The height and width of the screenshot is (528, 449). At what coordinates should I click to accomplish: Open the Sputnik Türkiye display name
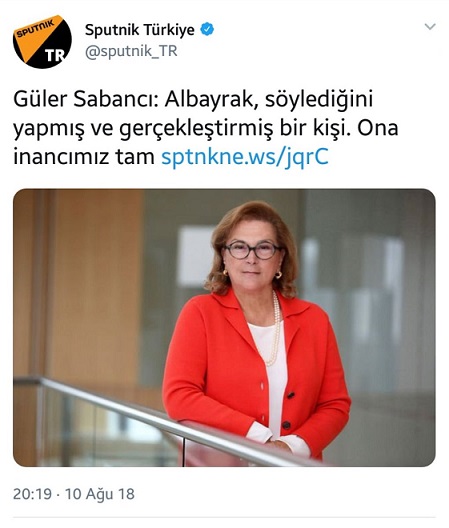coord(140,30)
